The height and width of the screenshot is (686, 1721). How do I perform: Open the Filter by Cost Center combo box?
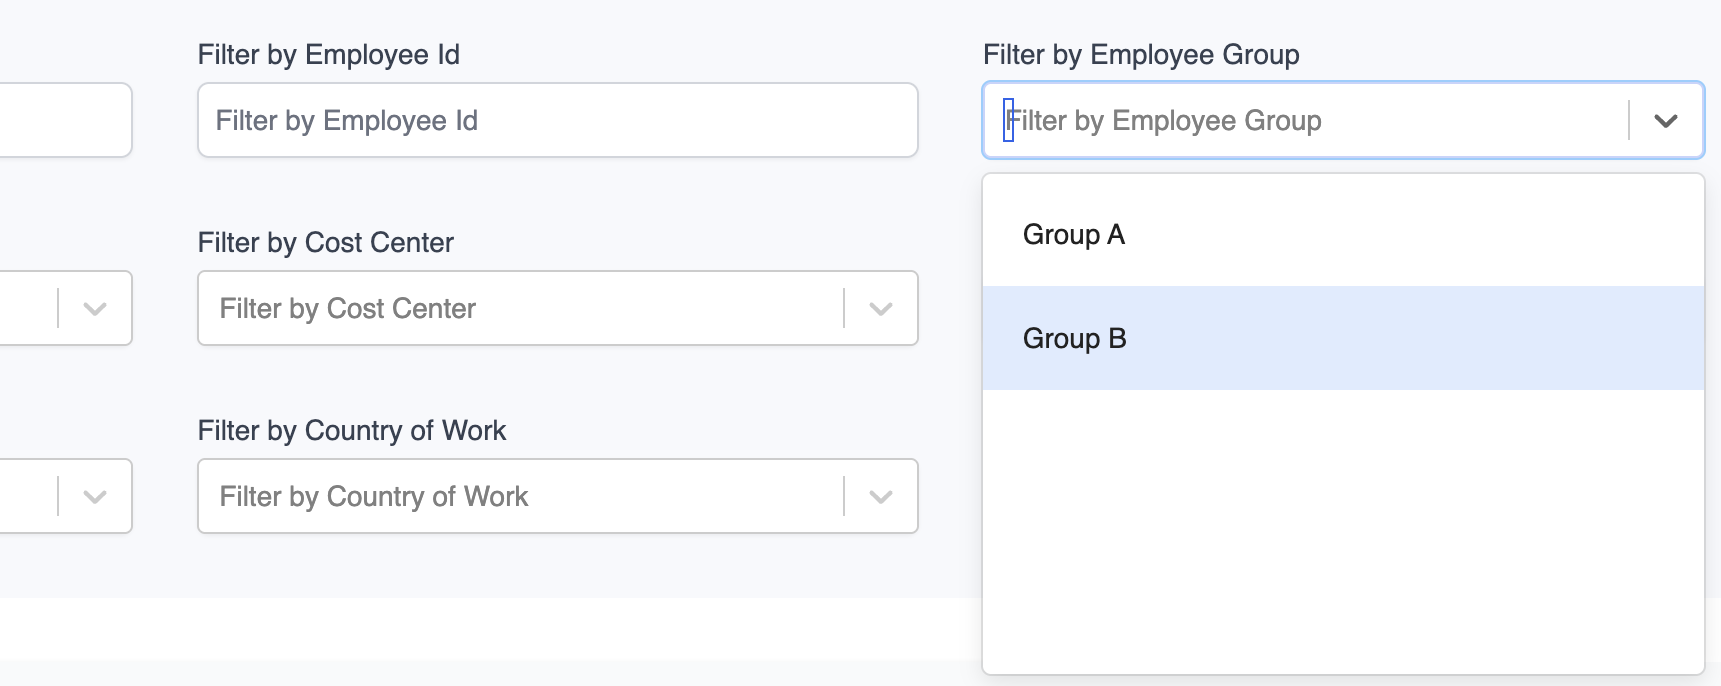(520, 309)
